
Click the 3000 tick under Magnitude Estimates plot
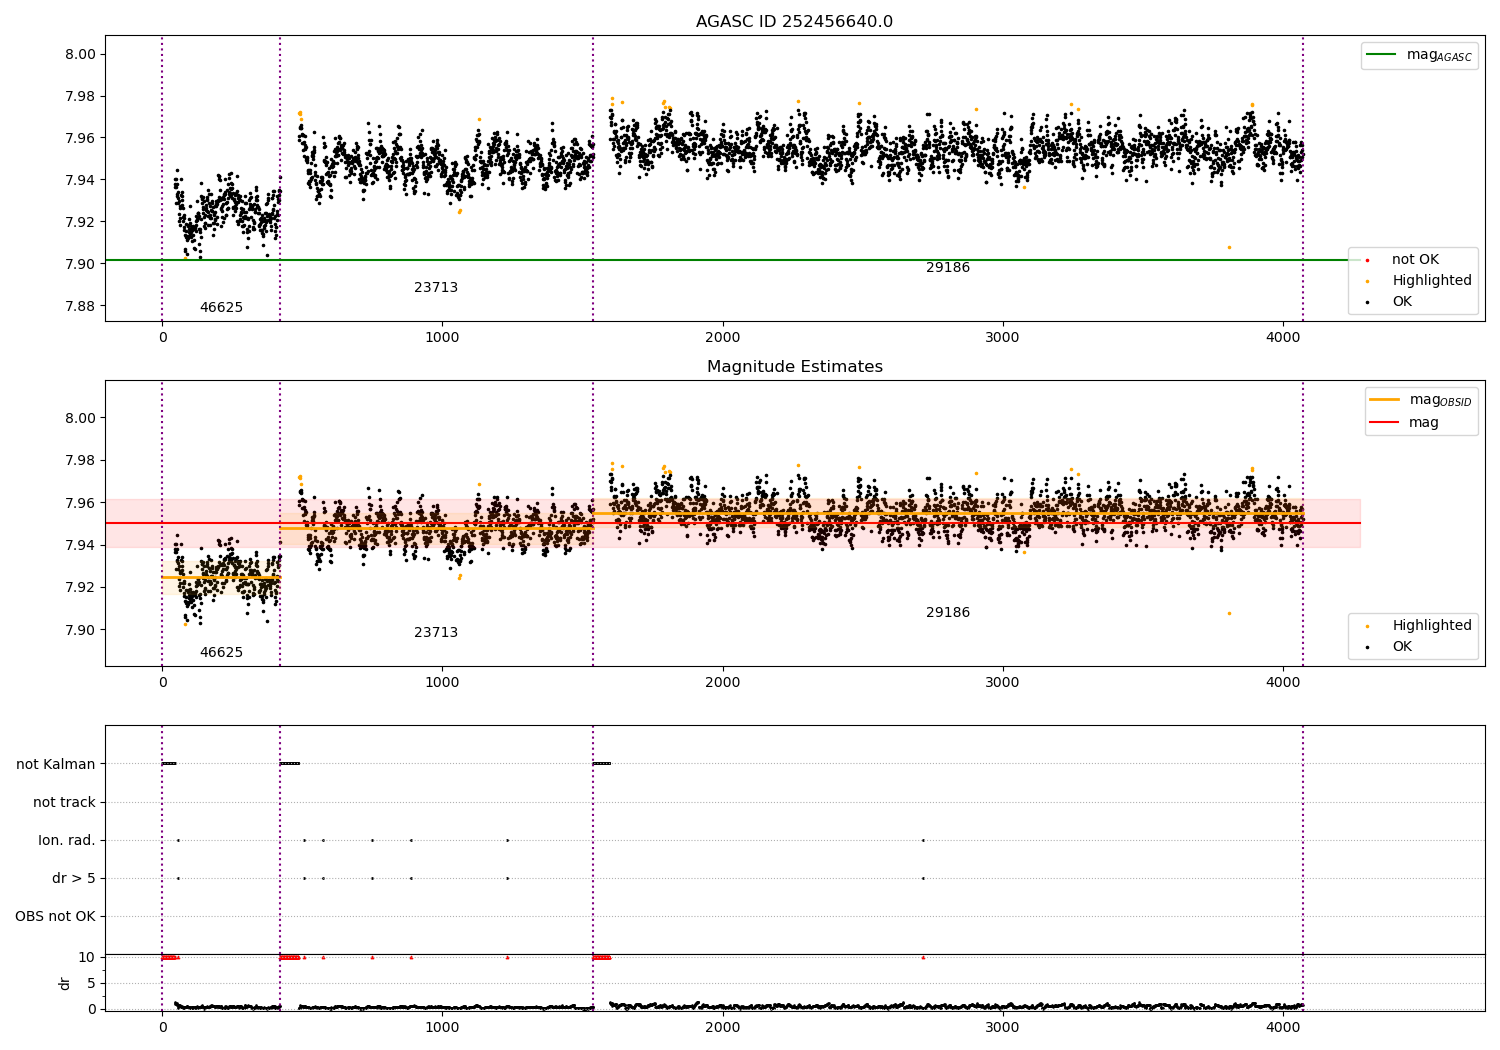pos(1003,683)
